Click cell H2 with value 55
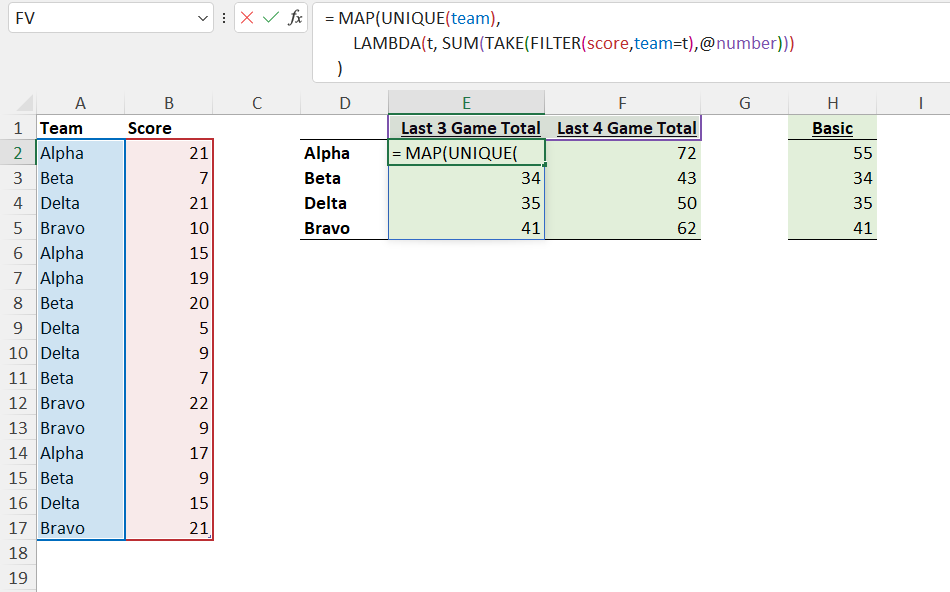This screenshot has height=592, width=950. (x=832, y=153)
